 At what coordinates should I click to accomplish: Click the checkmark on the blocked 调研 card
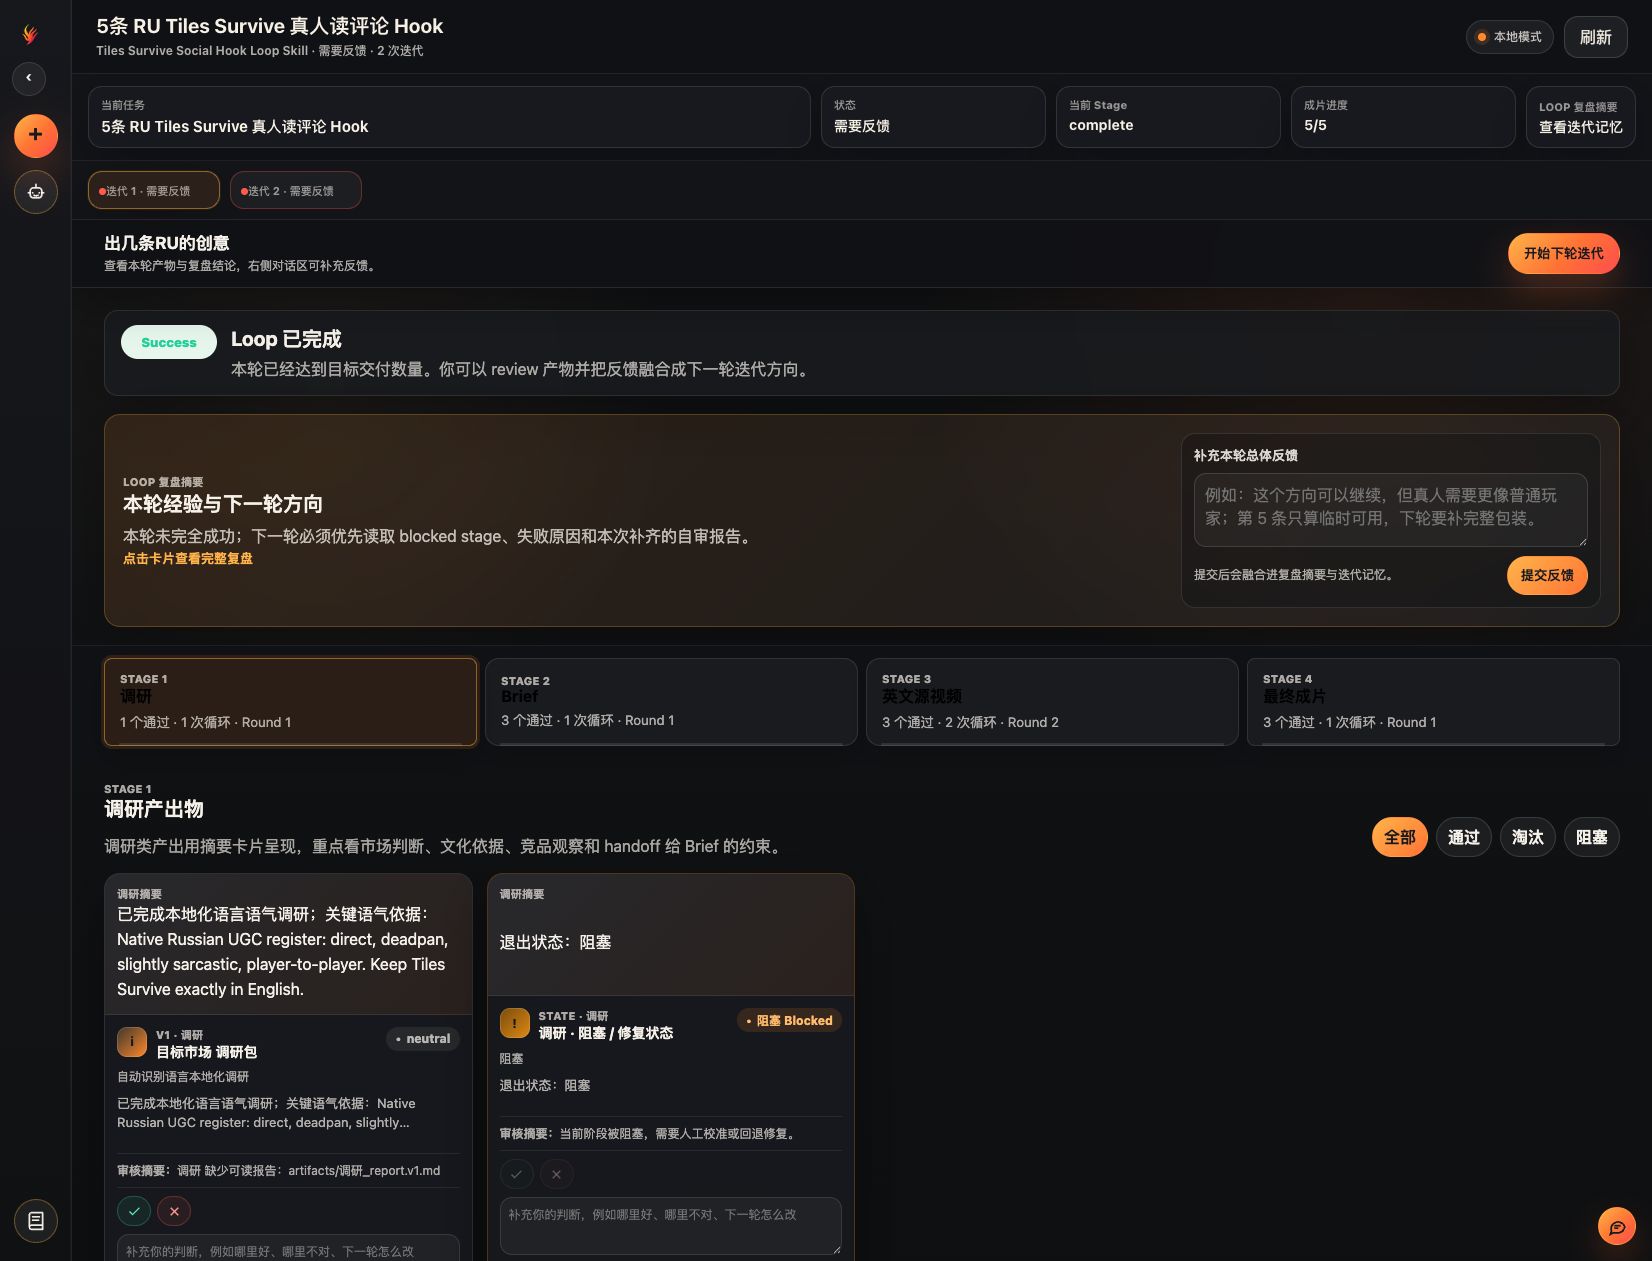(517, 1174)
